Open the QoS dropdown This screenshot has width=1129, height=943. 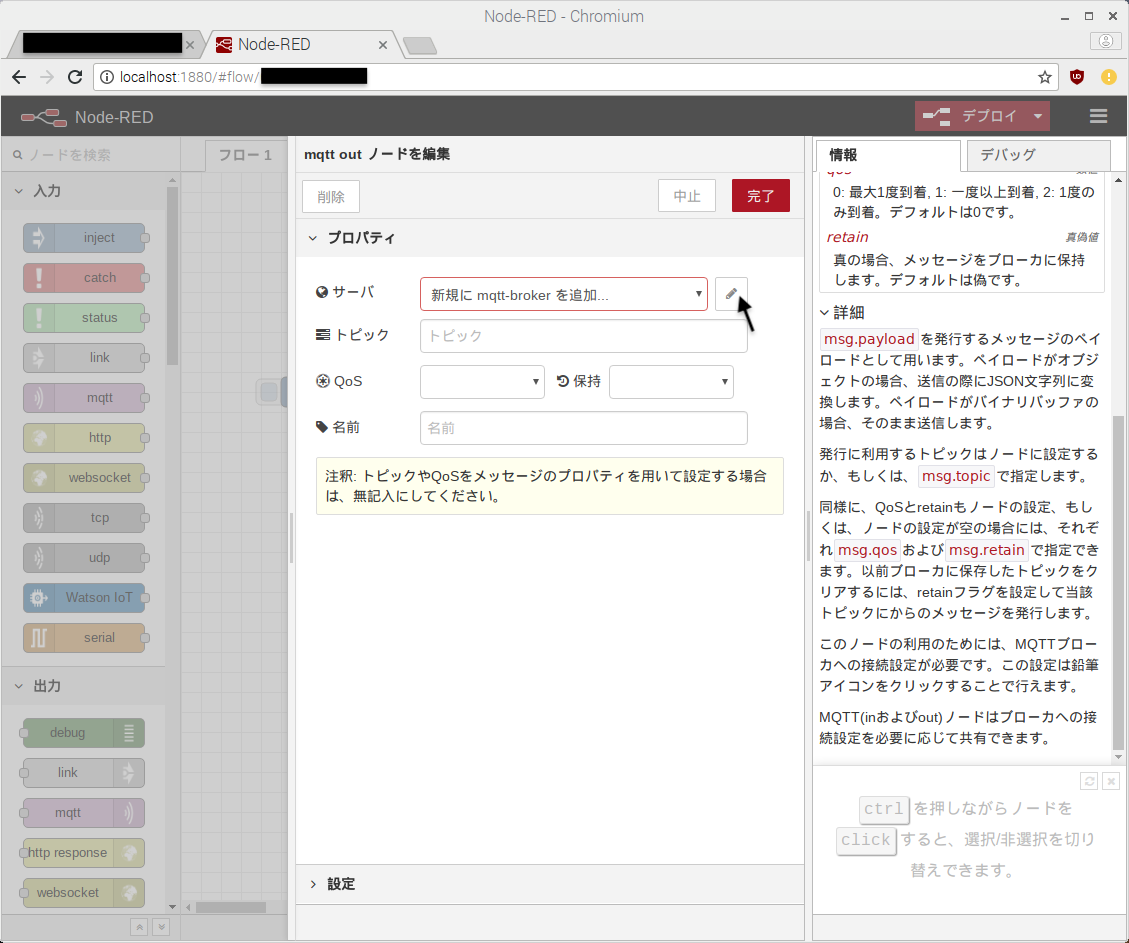pos(482,382)
